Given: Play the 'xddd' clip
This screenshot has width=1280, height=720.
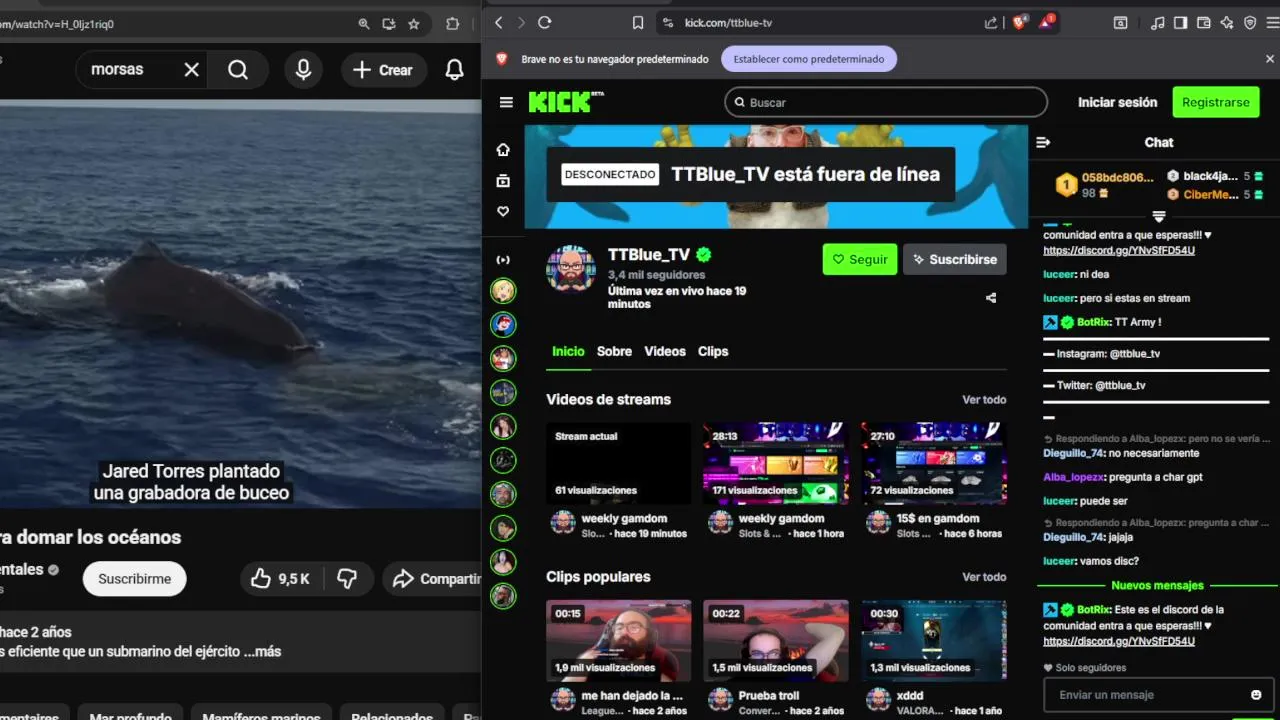Looking at the screenshot, I should click(934, 640).
